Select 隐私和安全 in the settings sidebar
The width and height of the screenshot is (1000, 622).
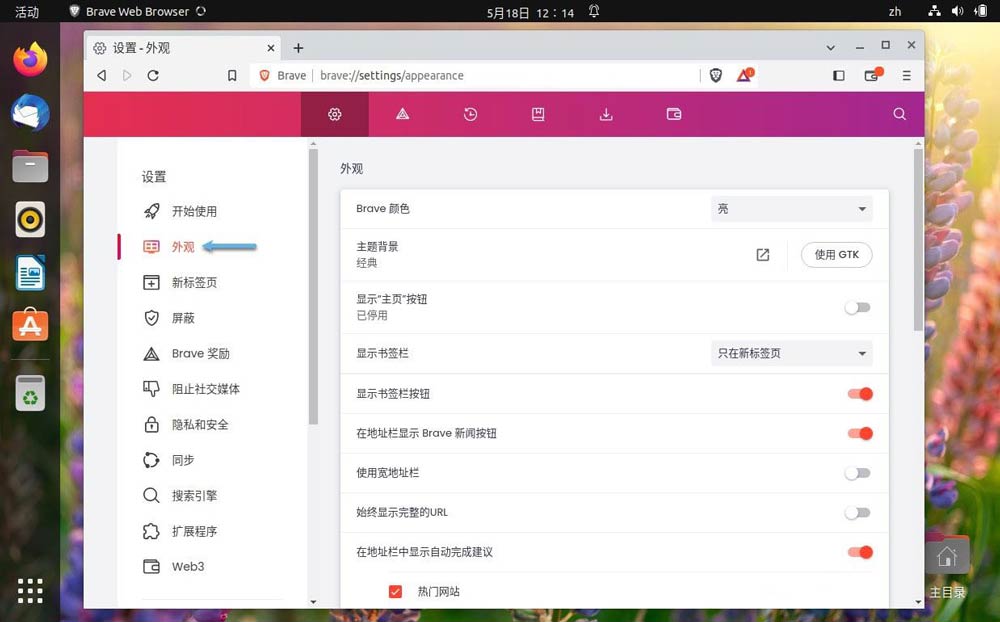(x=200, y=425)
